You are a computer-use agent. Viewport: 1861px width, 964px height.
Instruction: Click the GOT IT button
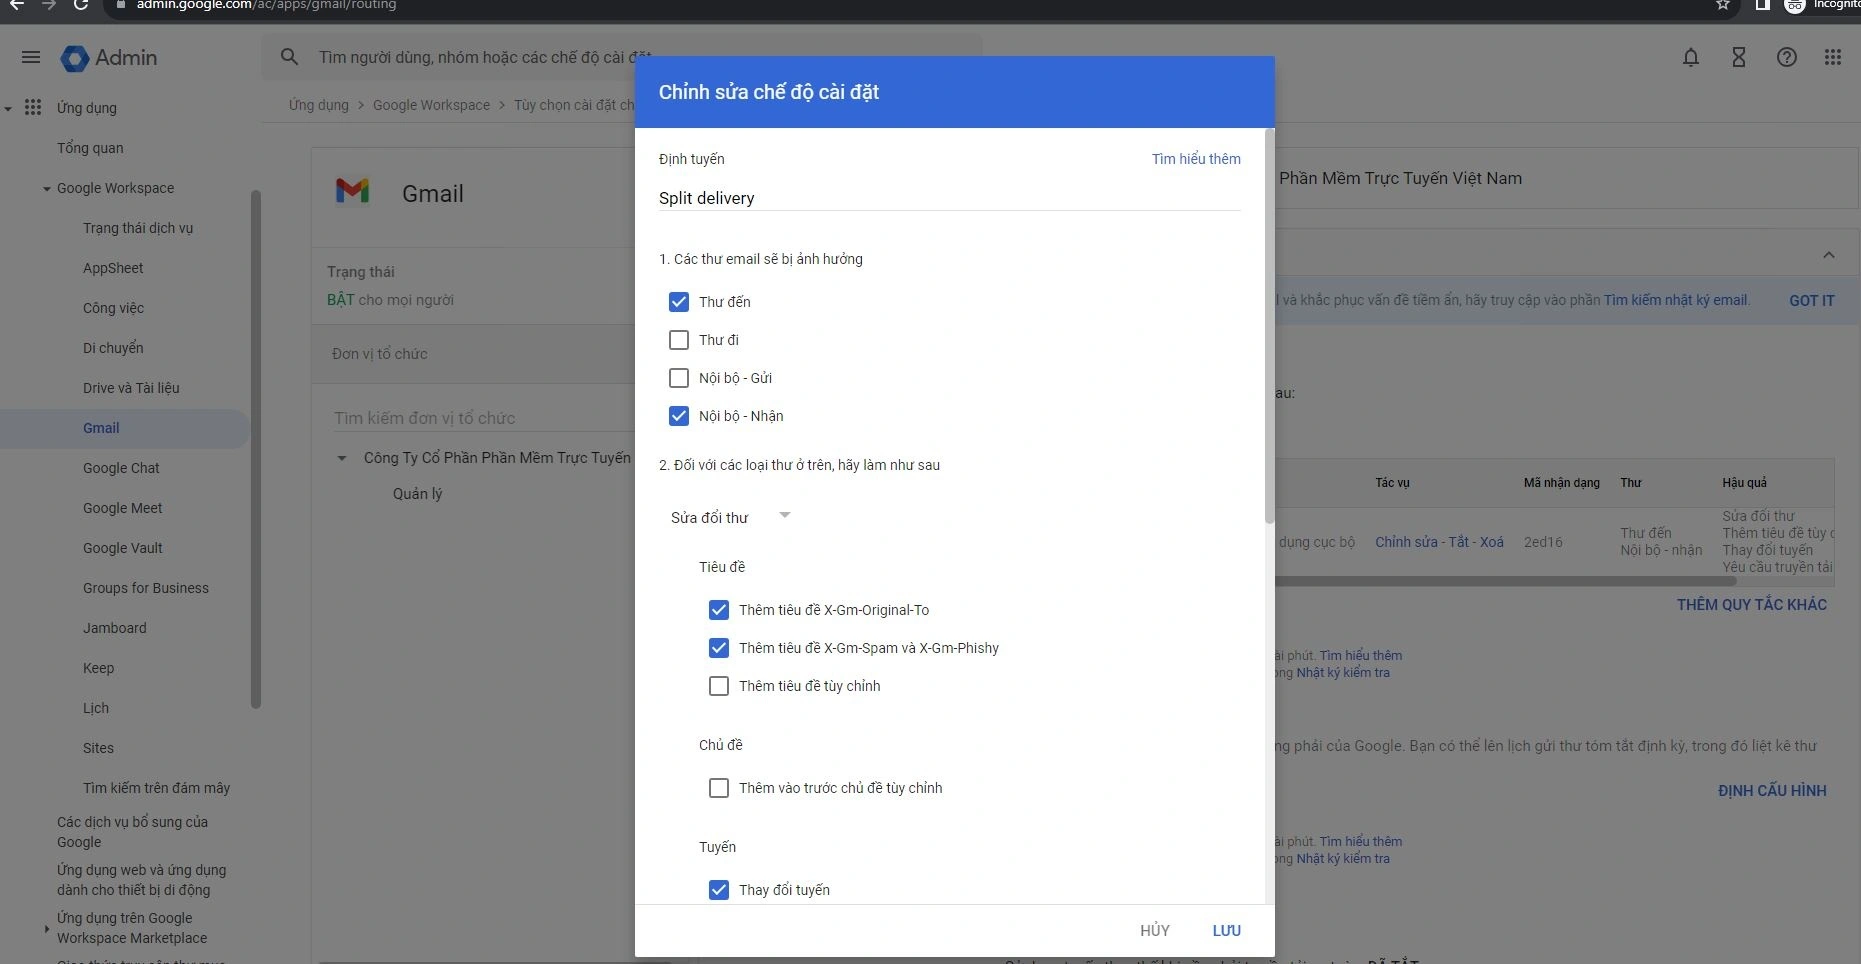1812,300
